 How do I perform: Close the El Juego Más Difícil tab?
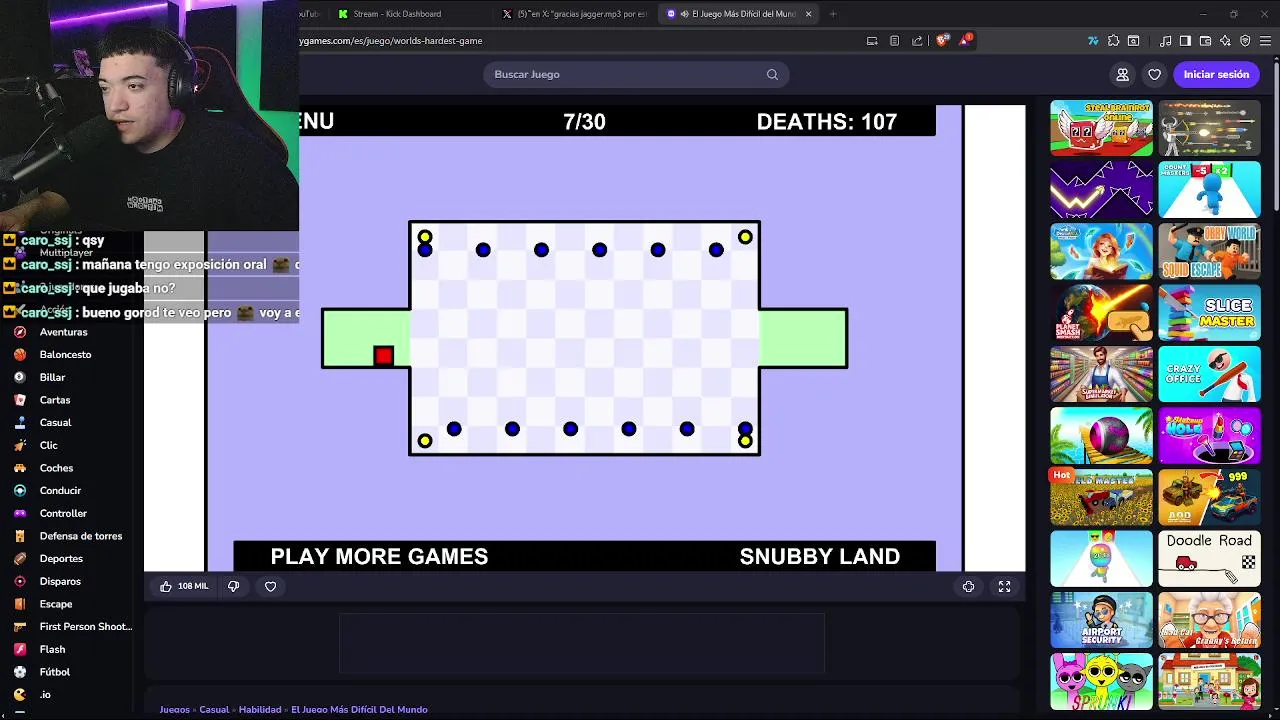808,14
